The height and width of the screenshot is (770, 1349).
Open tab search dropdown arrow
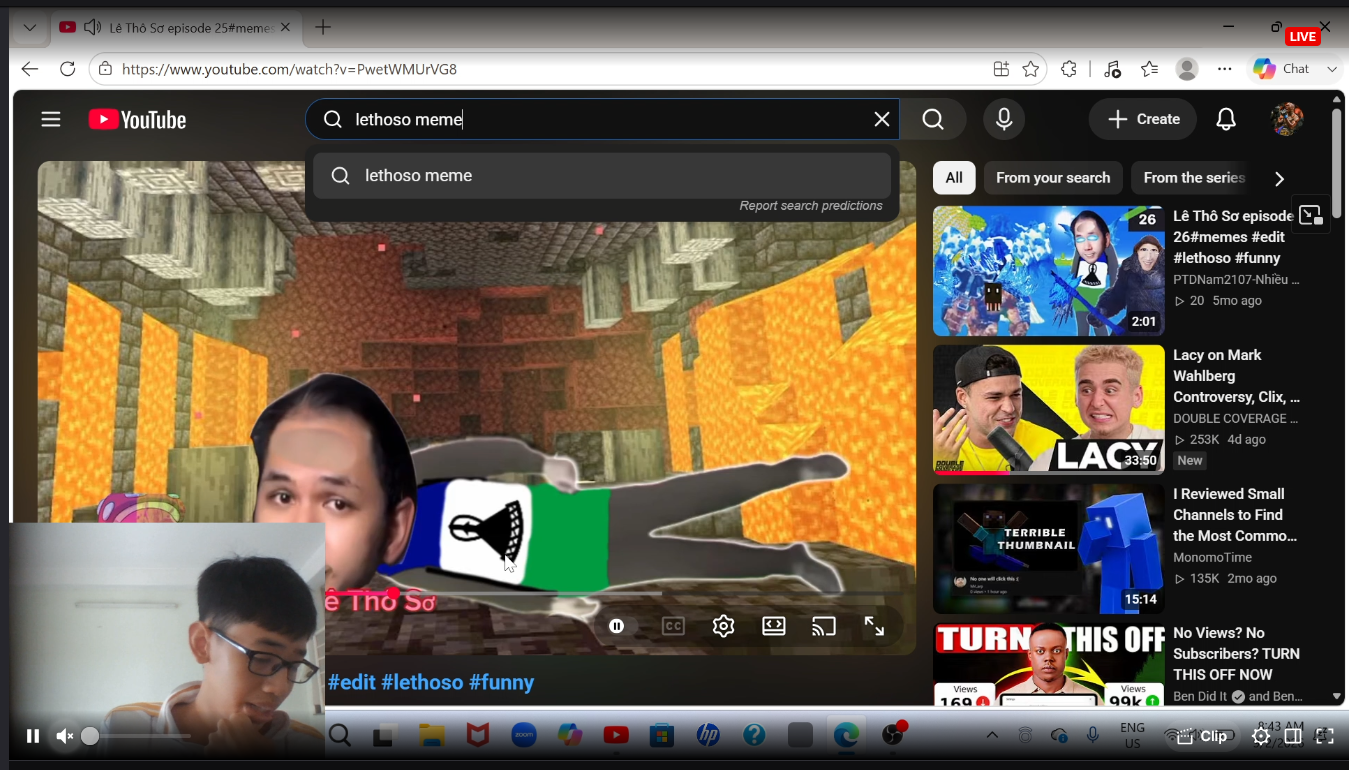pos(30,28)
